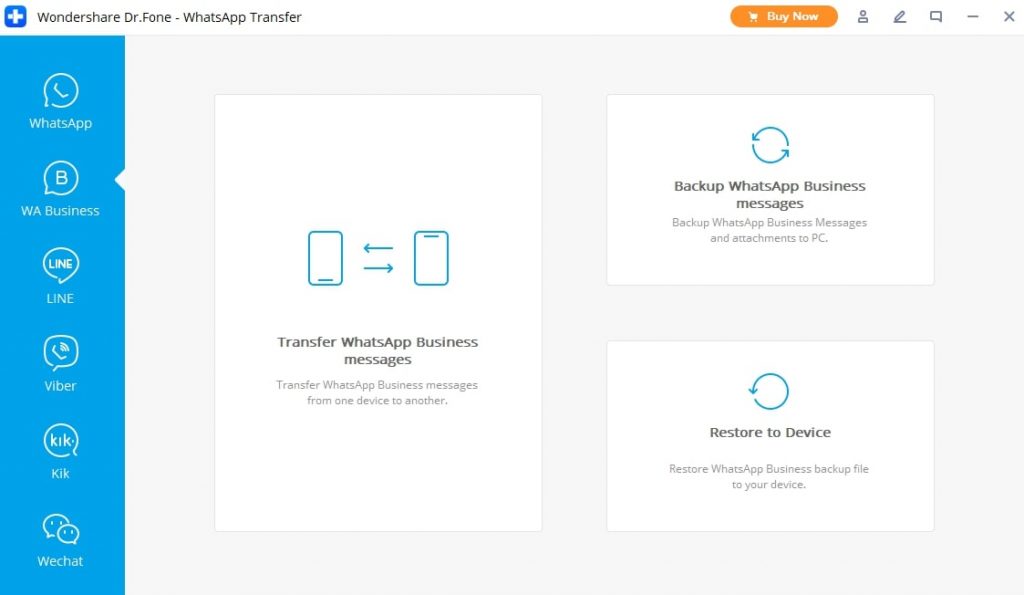The height and width of the screenshot is (595, 1024).
Task: Click the 'WhatsApp' sidebar label
Action: (x=60, y=123)
